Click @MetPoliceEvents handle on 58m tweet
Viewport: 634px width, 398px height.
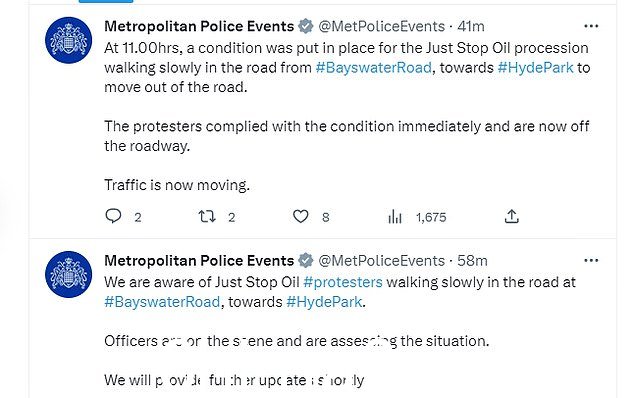[382, 260]
